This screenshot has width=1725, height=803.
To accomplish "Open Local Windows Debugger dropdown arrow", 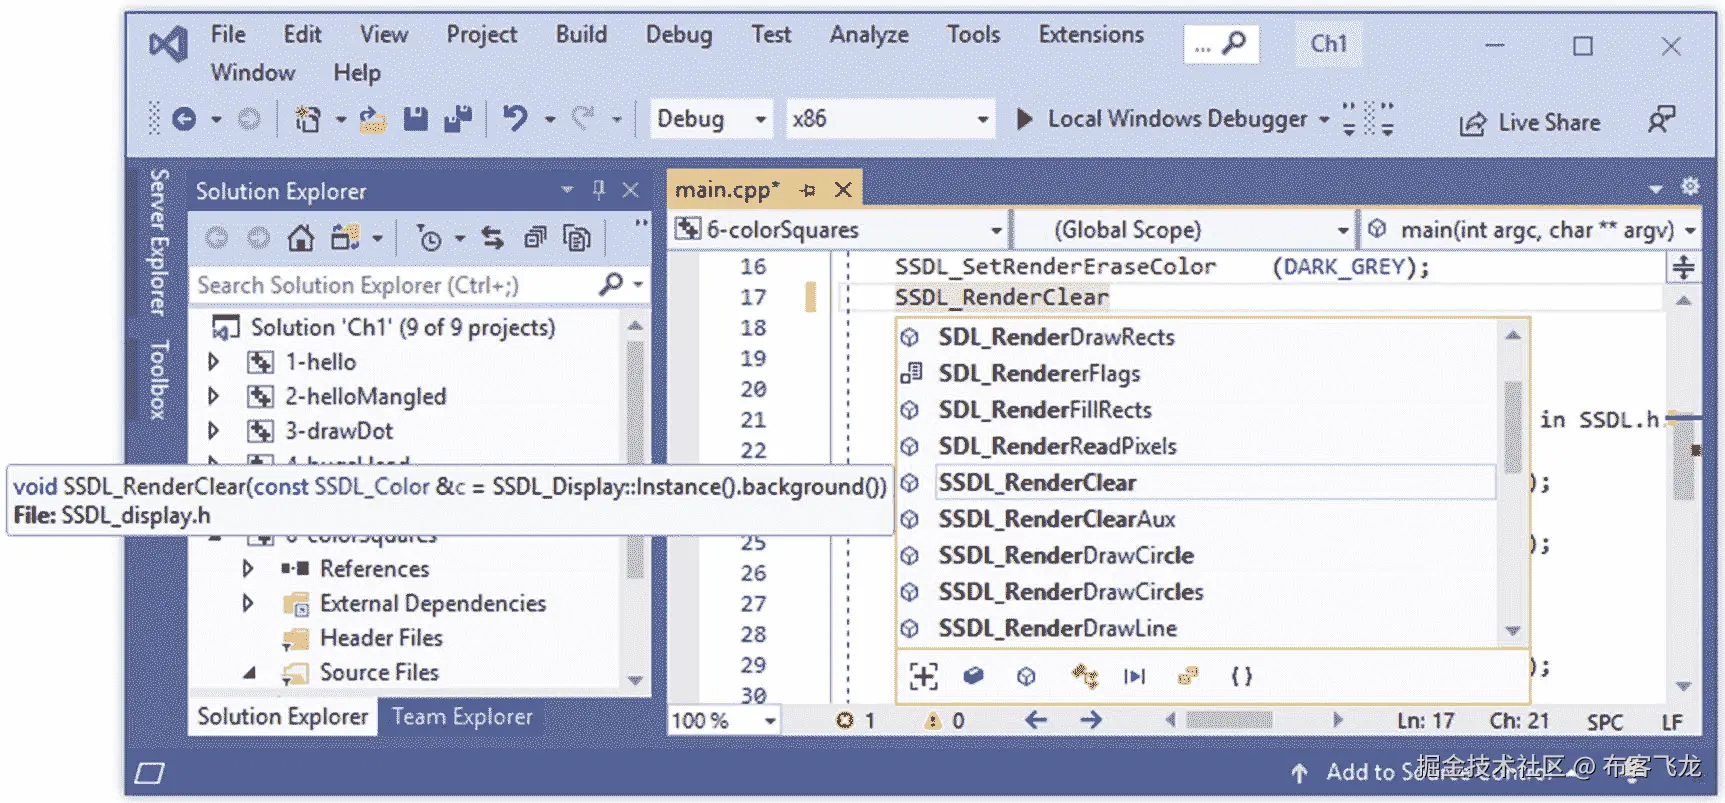I will (x=1324, y=120).
